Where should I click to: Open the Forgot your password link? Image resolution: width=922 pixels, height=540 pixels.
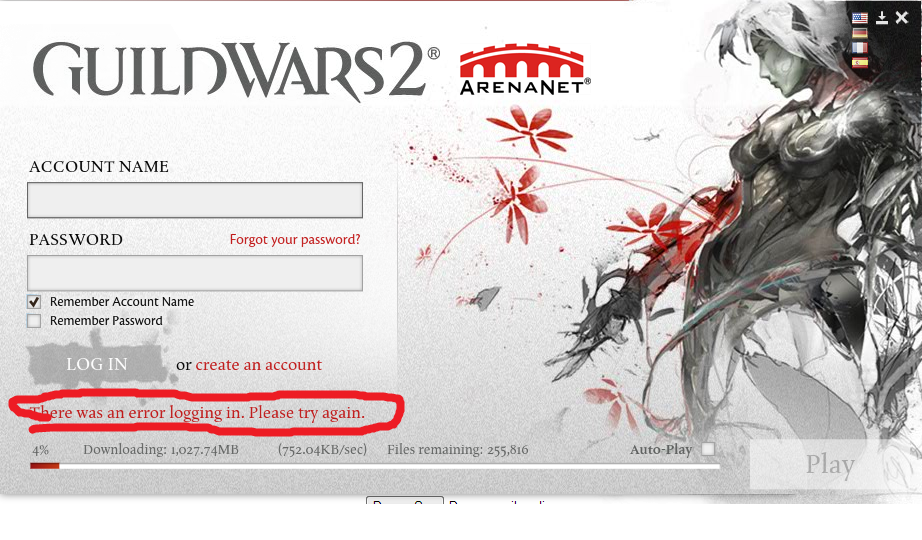[295, 240]
